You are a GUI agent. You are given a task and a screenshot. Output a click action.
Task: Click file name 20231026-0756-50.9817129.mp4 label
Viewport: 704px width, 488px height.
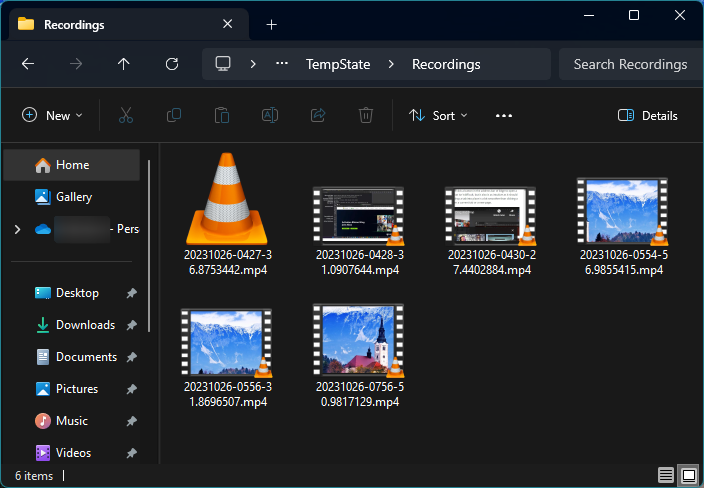click(360, 394)
